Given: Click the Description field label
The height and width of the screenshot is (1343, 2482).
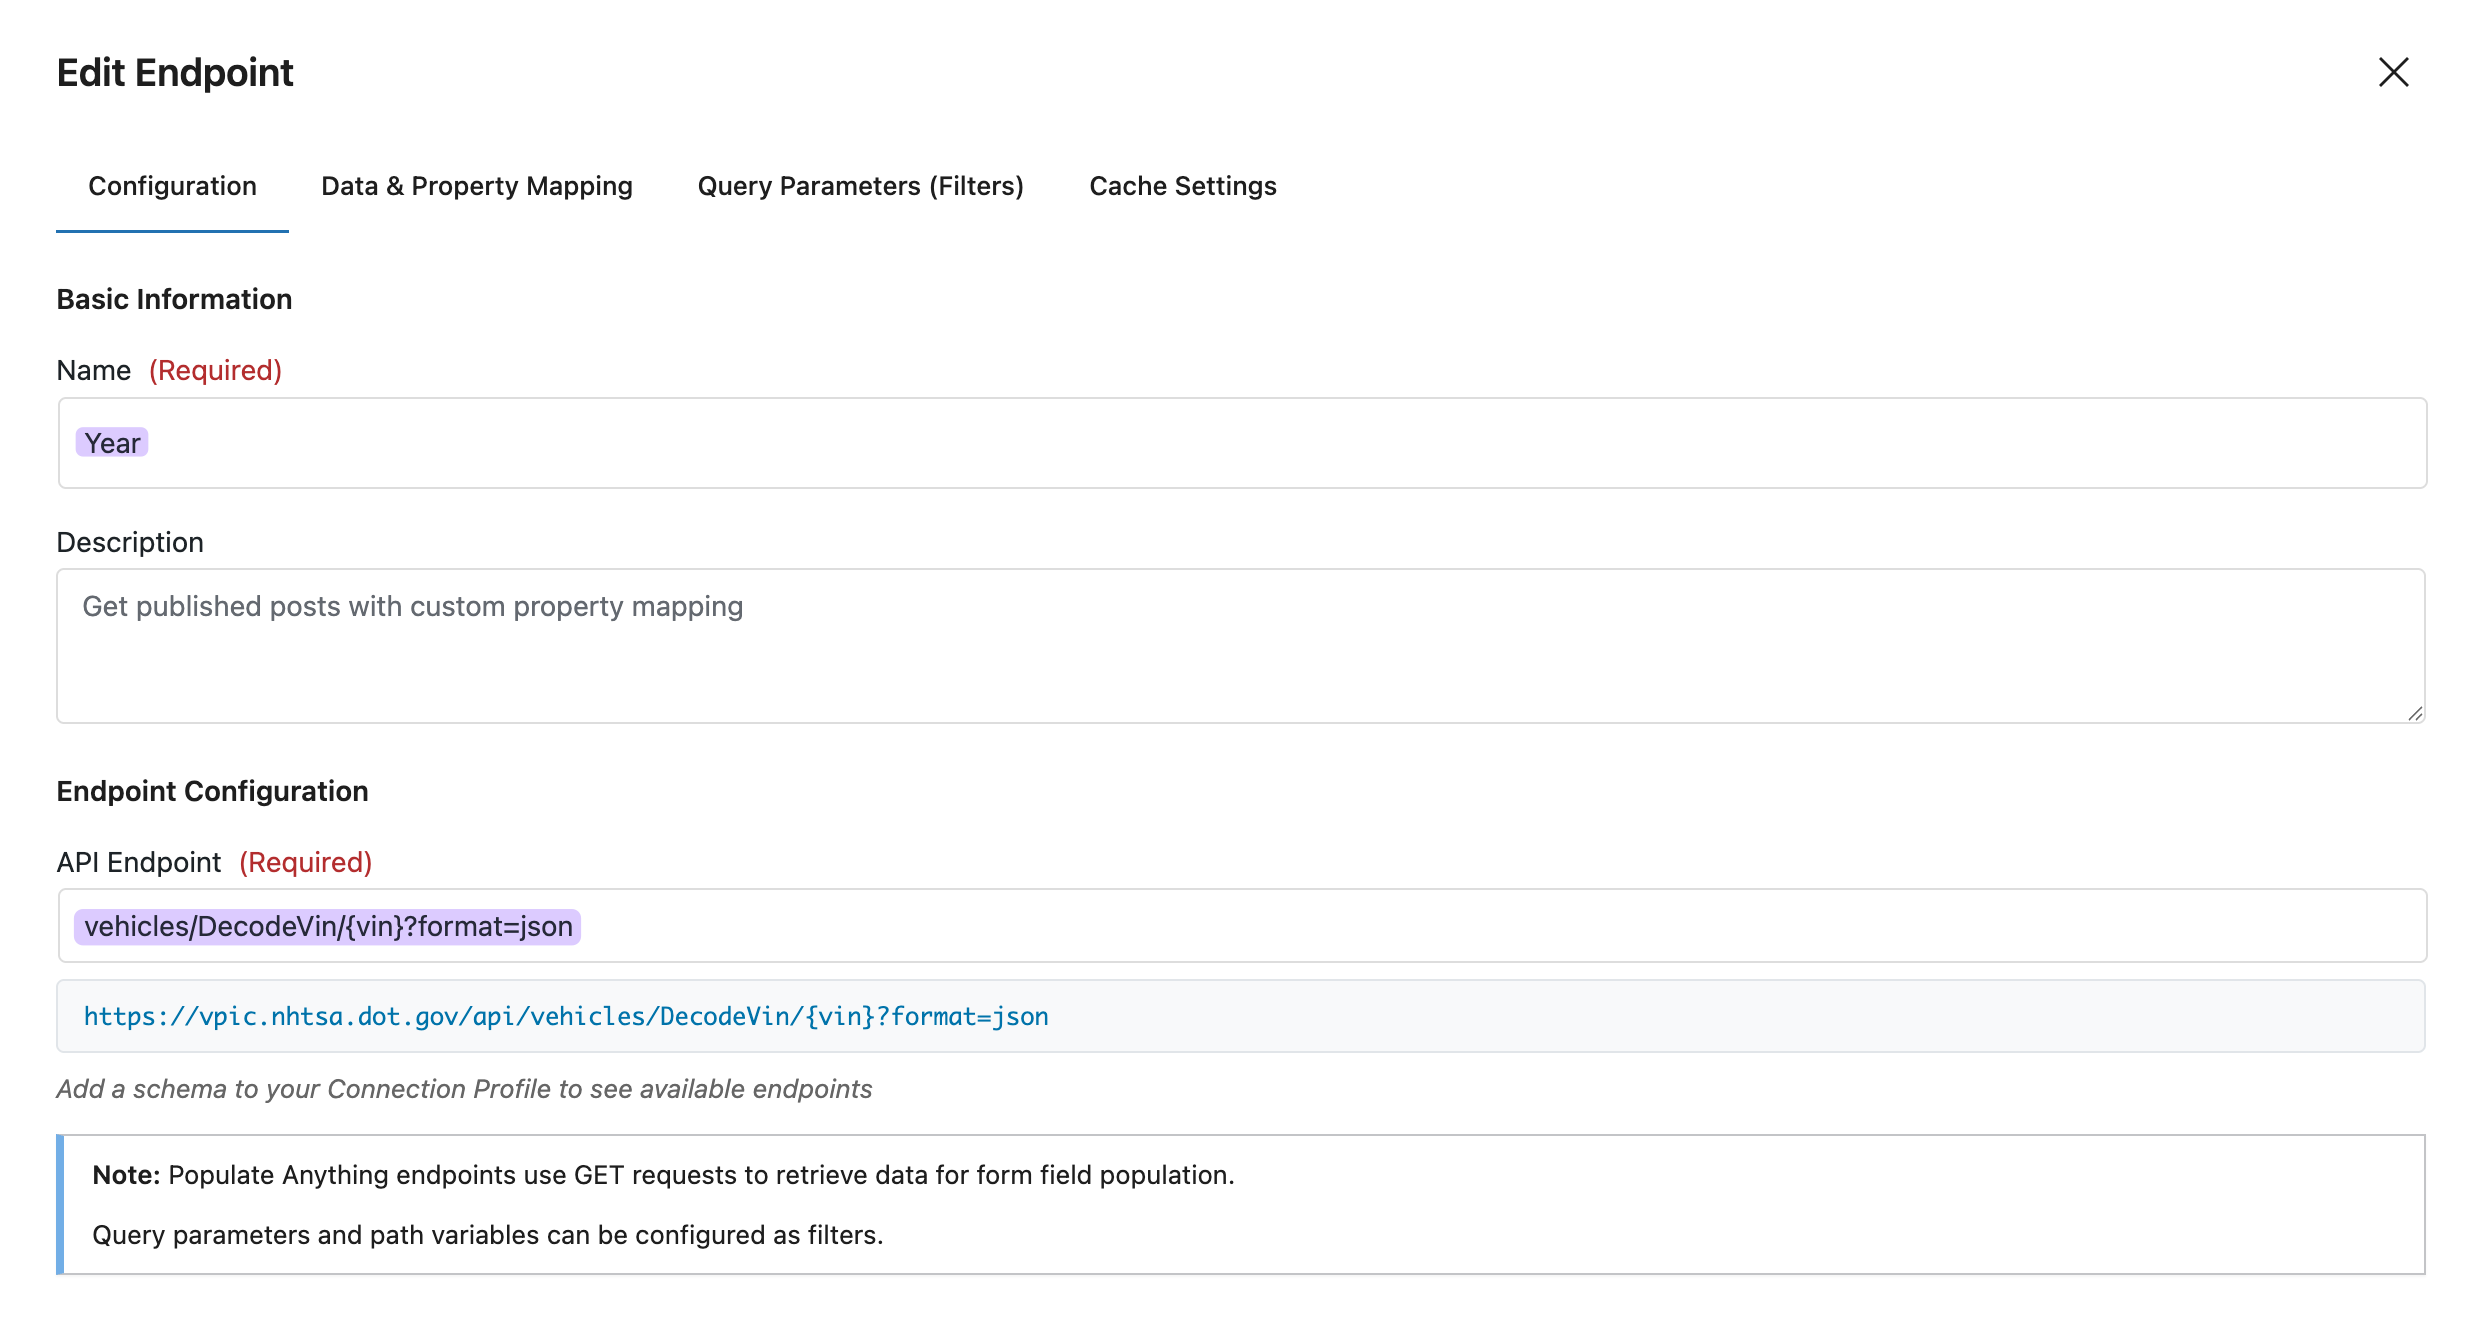Looking at the screenshot, I should coord(130,542).
